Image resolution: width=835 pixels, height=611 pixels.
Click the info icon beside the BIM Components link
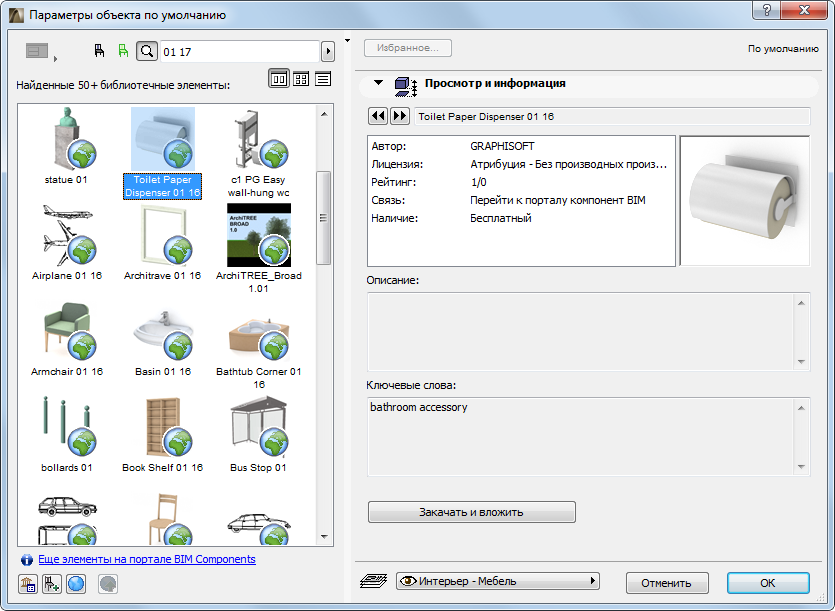click(x=27, y=560)
